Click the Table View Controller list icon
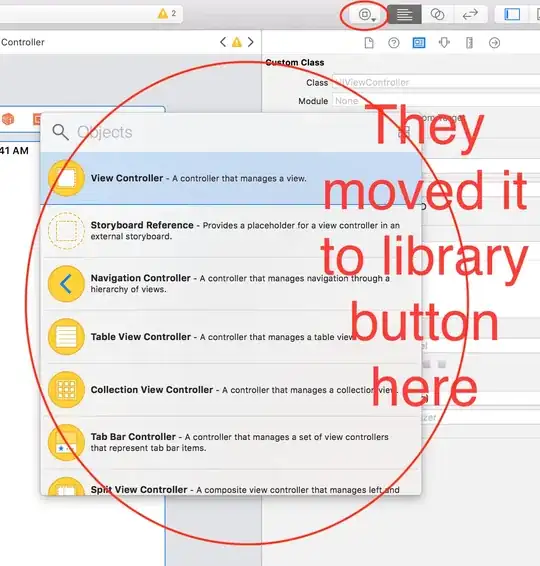 (66, 337)
